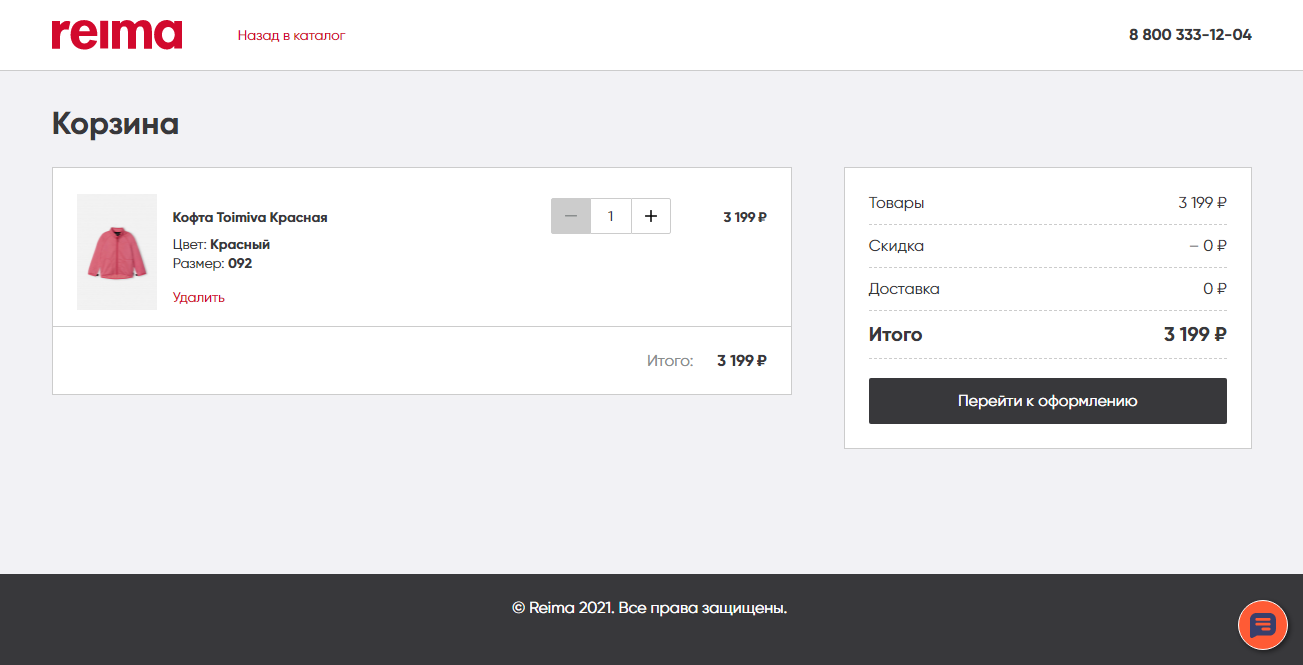Click the Скидка summary row label

pos(896,246)
